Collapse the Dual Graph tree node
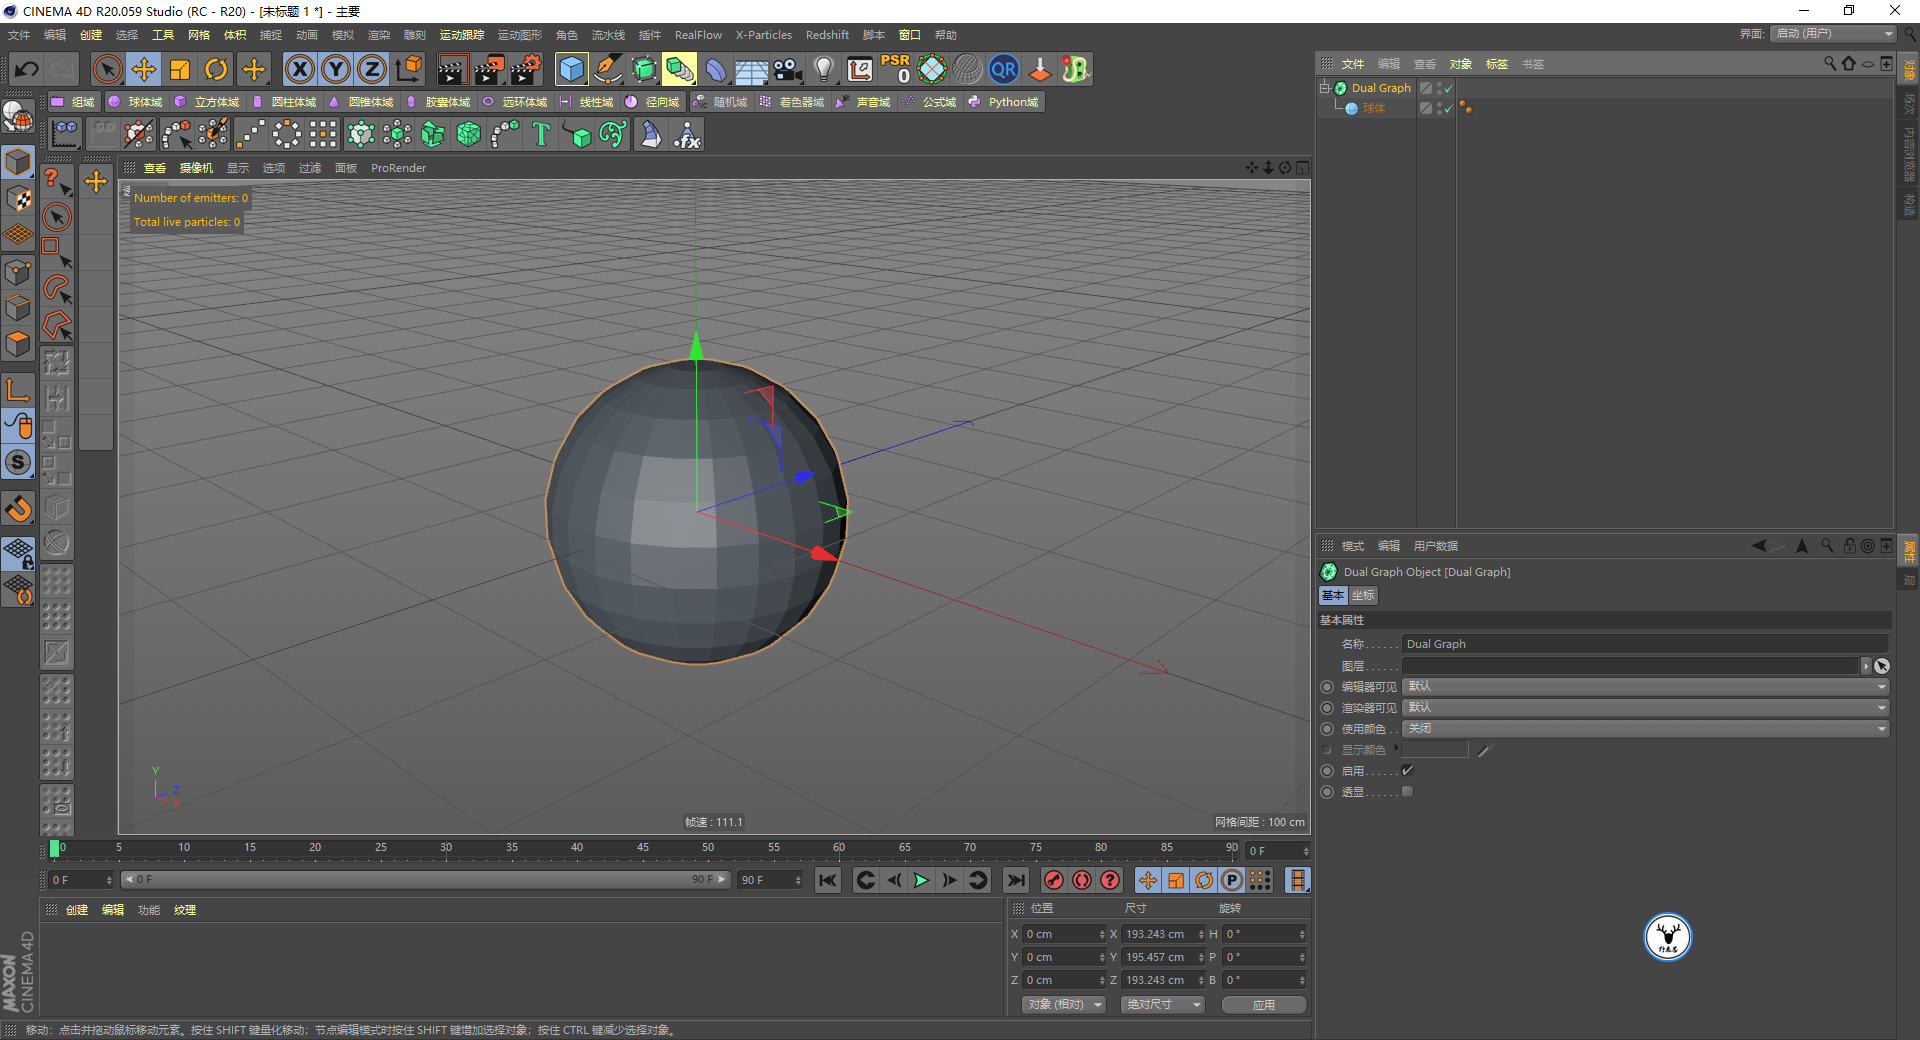1920x1040 pixels. [1325, 88]
